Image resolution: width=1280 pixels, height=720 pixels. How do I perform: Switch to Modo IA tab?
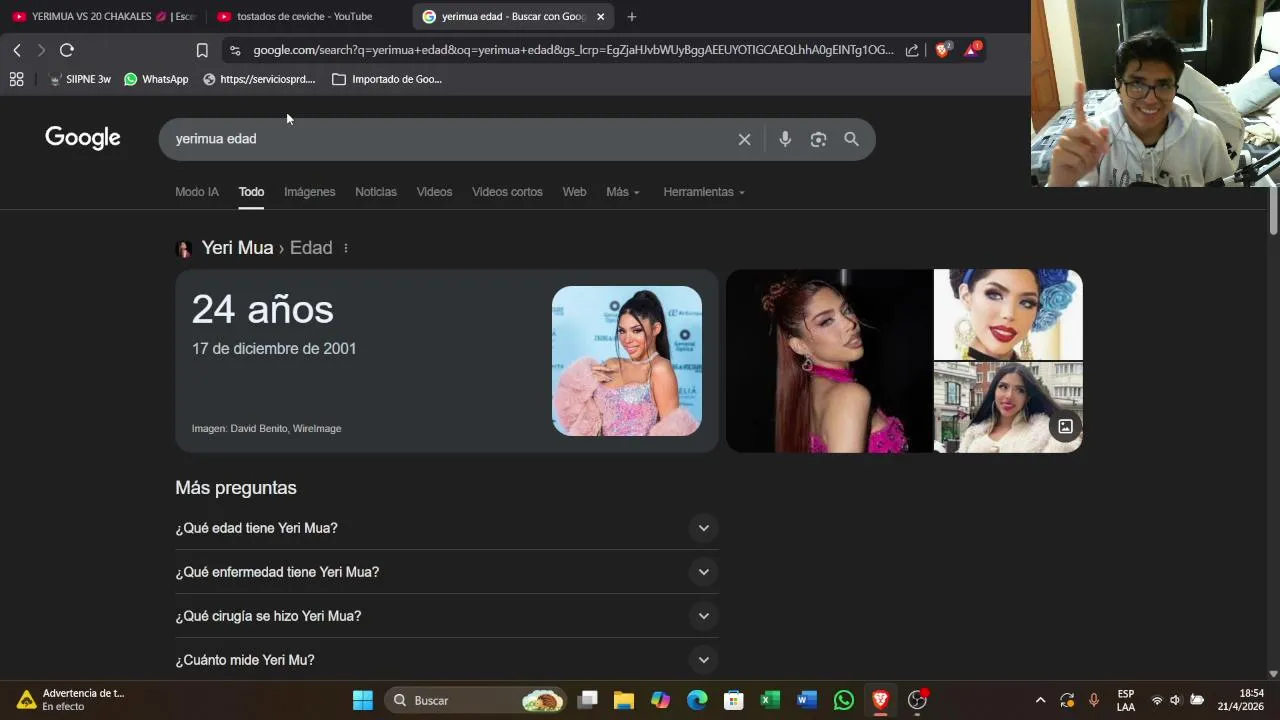(197, 192)
